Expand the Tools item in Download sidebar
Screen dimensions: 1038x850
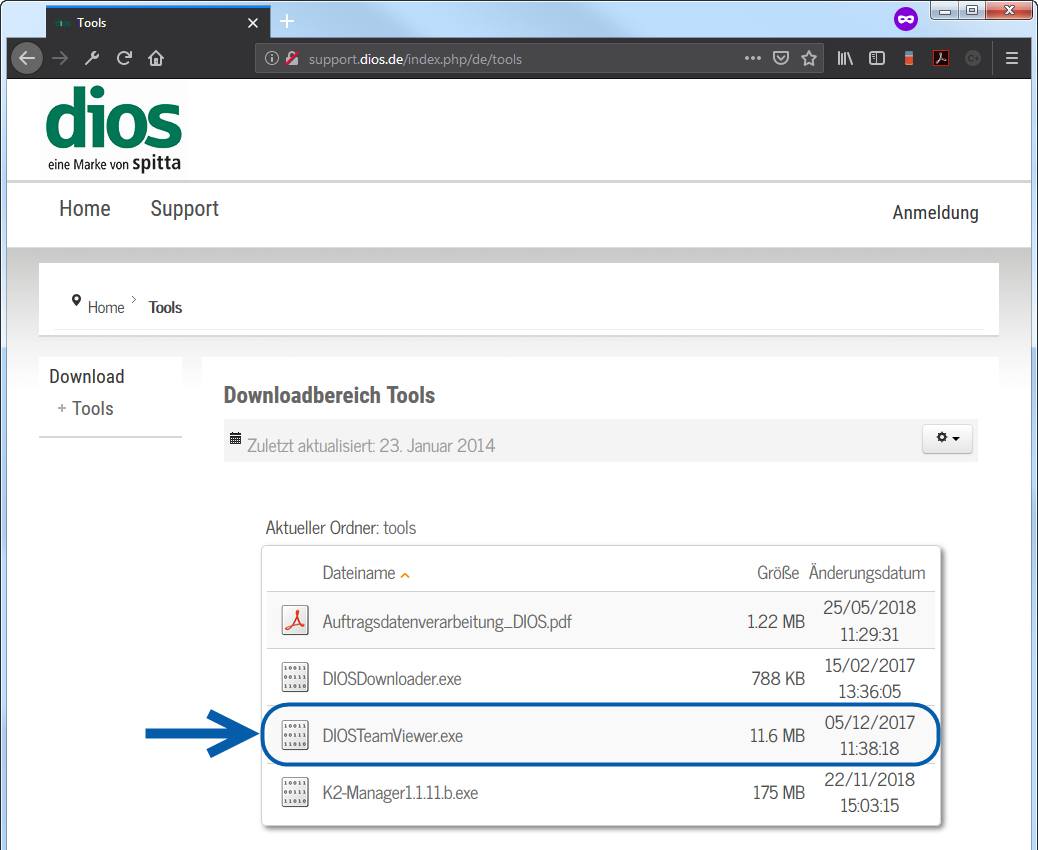92,408
